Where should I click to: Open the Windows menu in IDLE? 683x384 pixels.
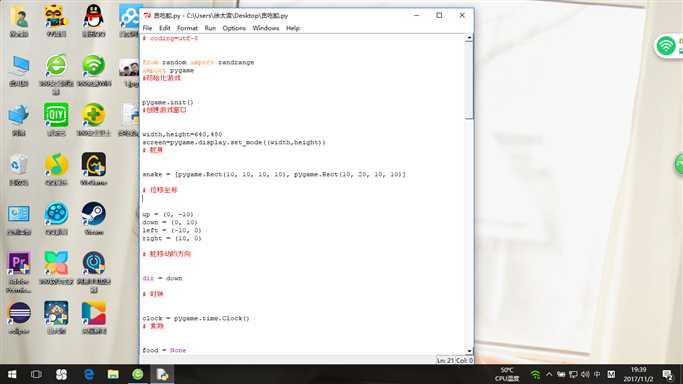tap(265, 28)
